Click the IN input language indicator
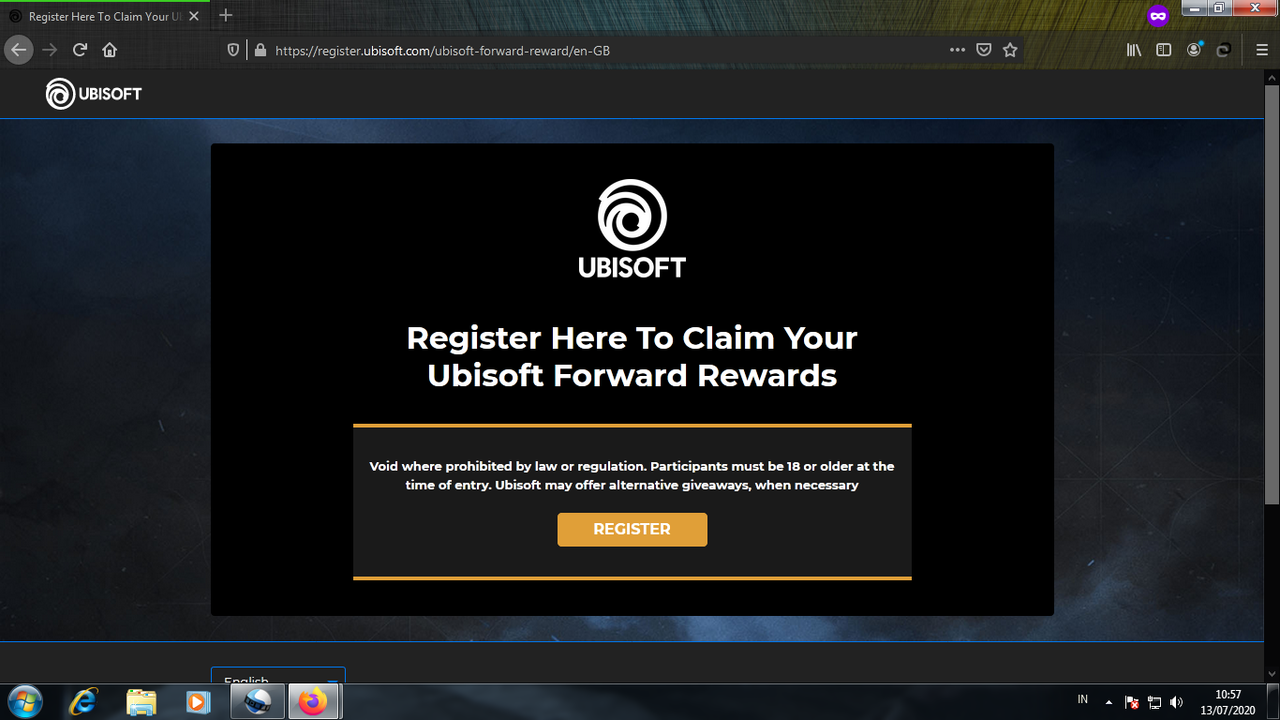This screenshot has height=720, width=1280. pos(1083,698)
